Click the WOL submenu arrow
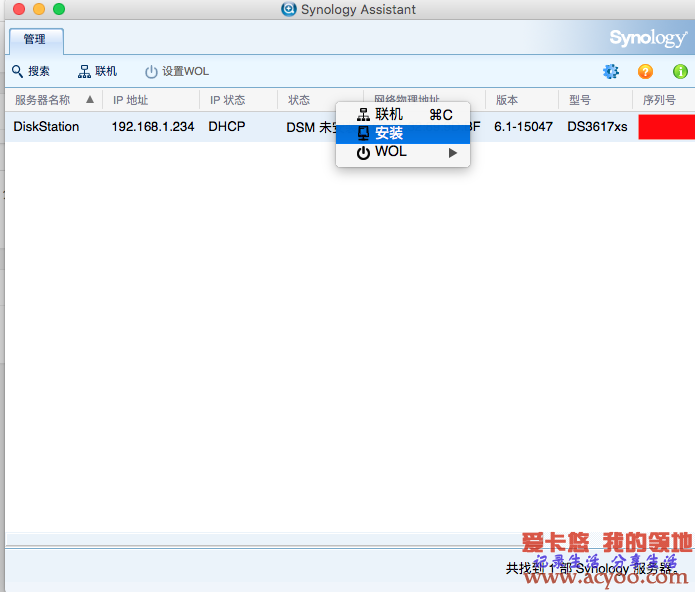Image resolution: width=695 pixels, height=592 pixels. pos(453,153)
